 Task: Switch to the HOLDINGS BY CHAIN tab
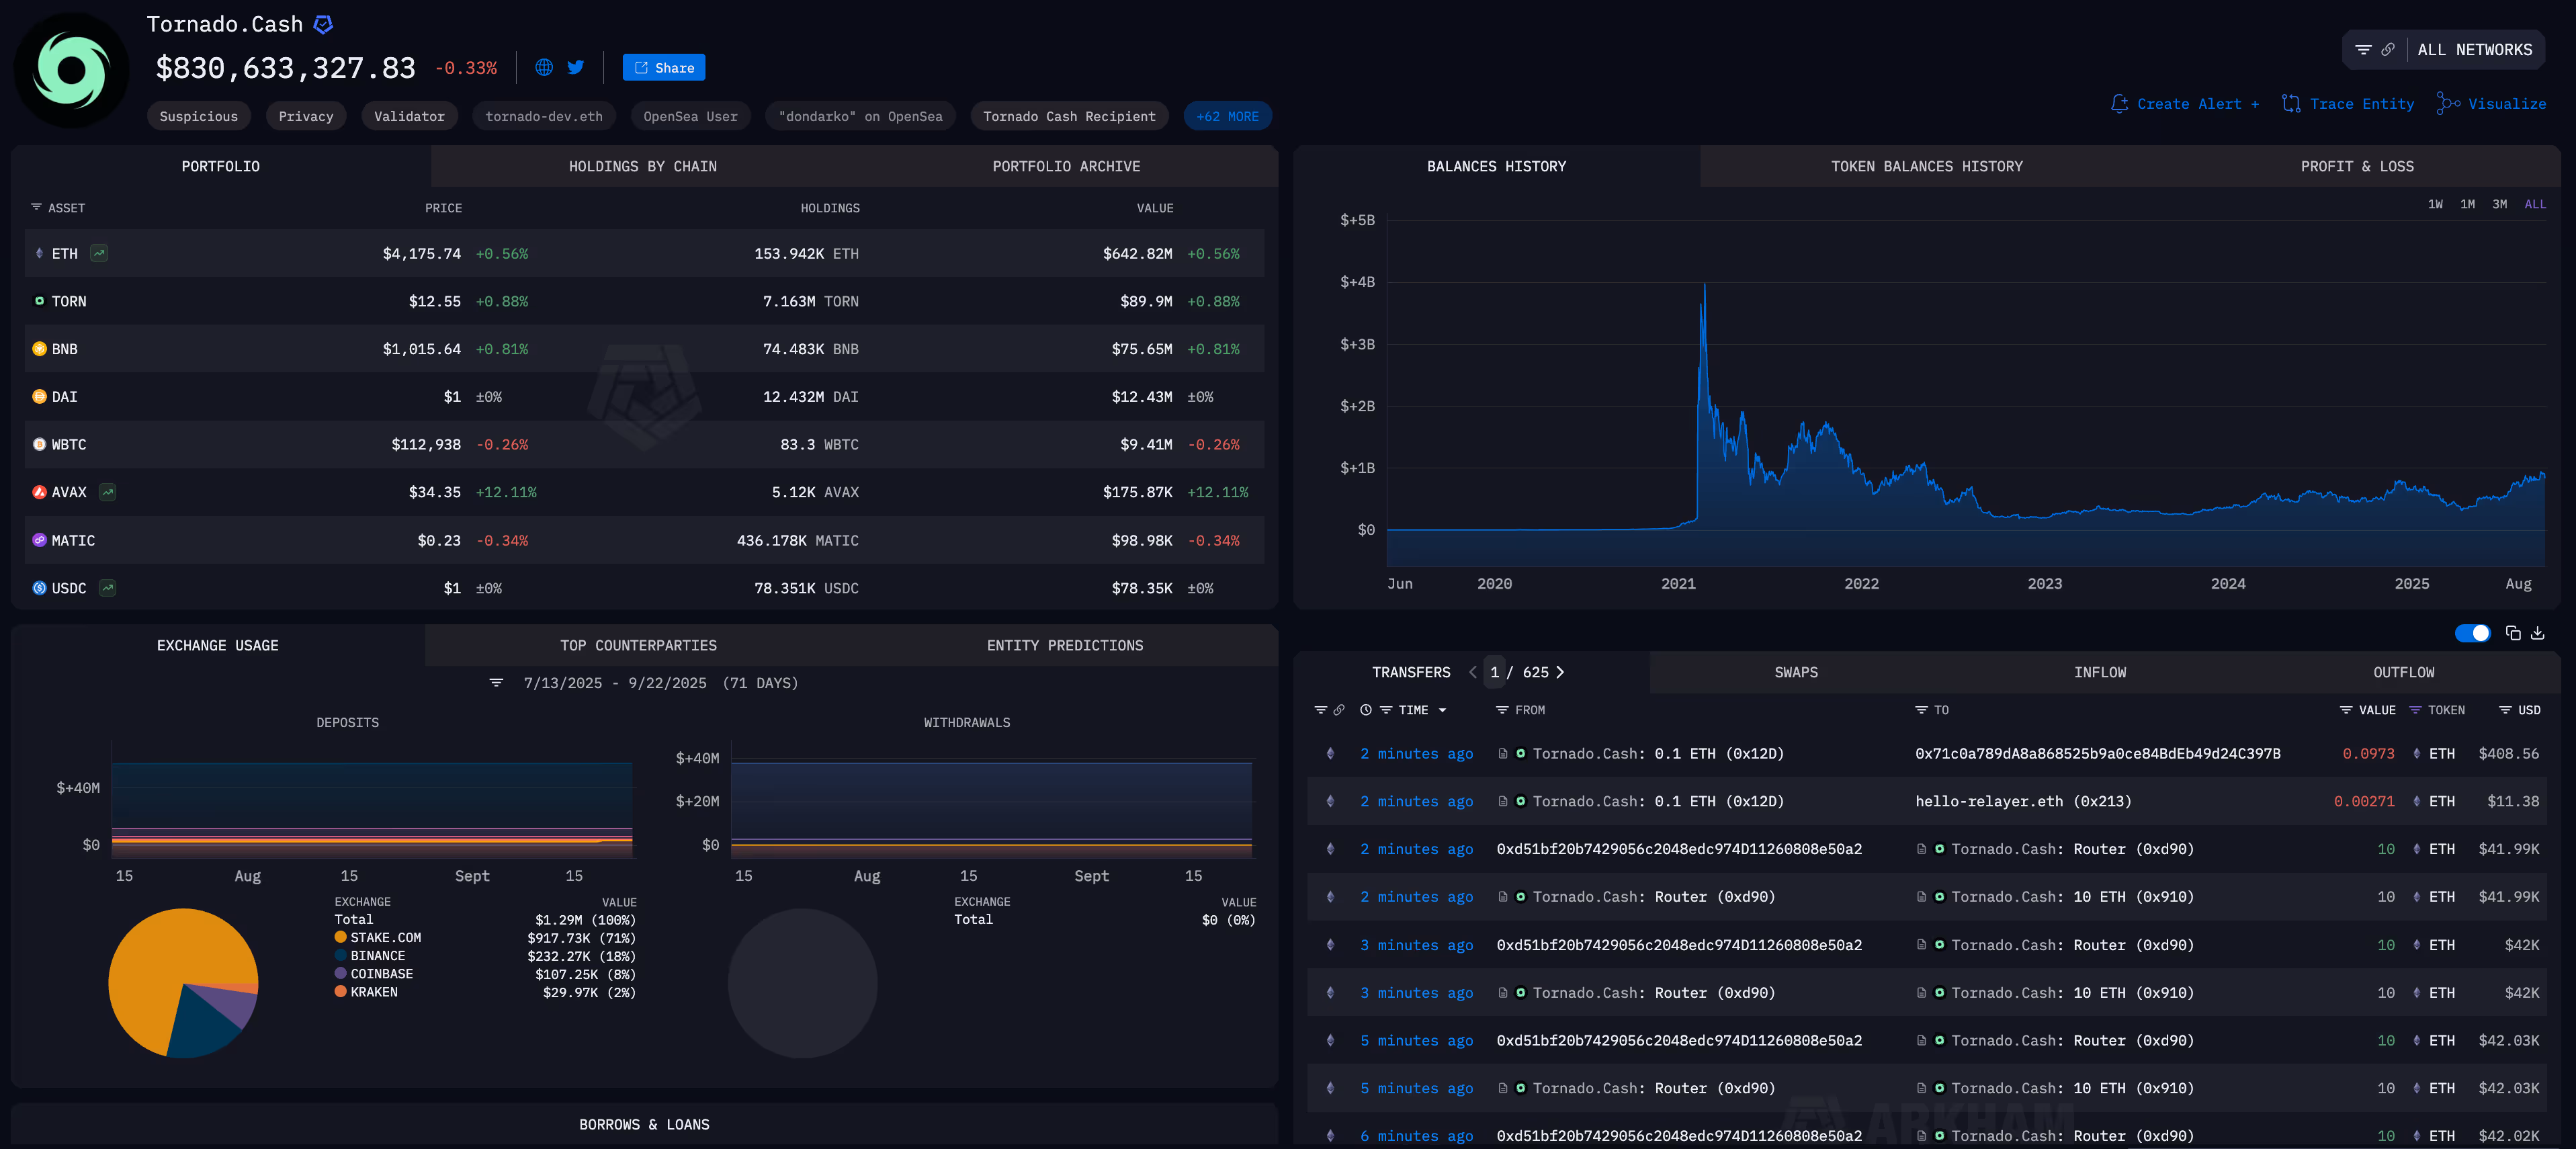click(x=644, y=166)
